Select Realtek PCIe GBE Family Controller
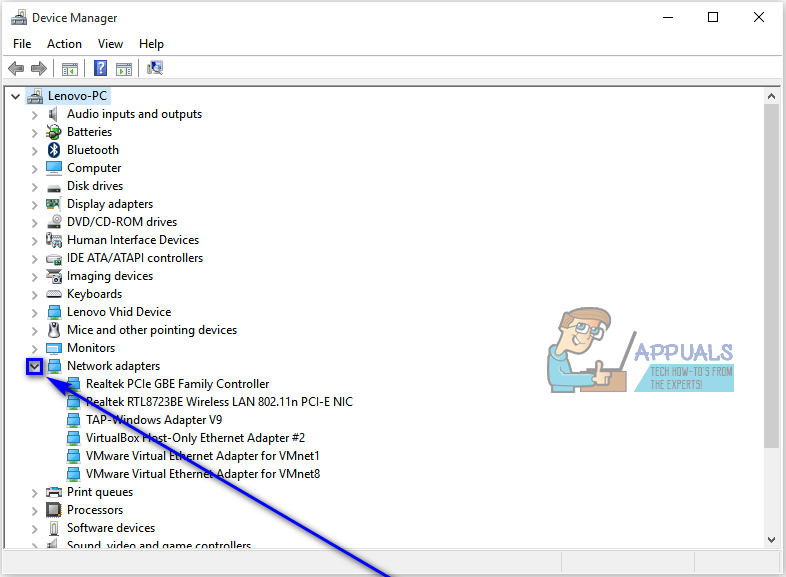The width and height of the screenshot is (786, 577). pyautogui.click(x=177, y=384)
